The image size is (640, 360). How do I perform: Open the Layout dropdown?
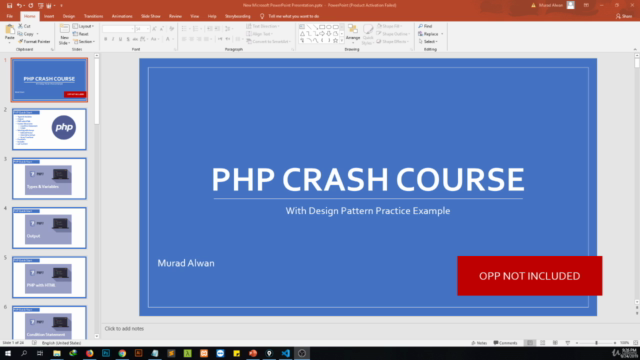coord(84,26)
